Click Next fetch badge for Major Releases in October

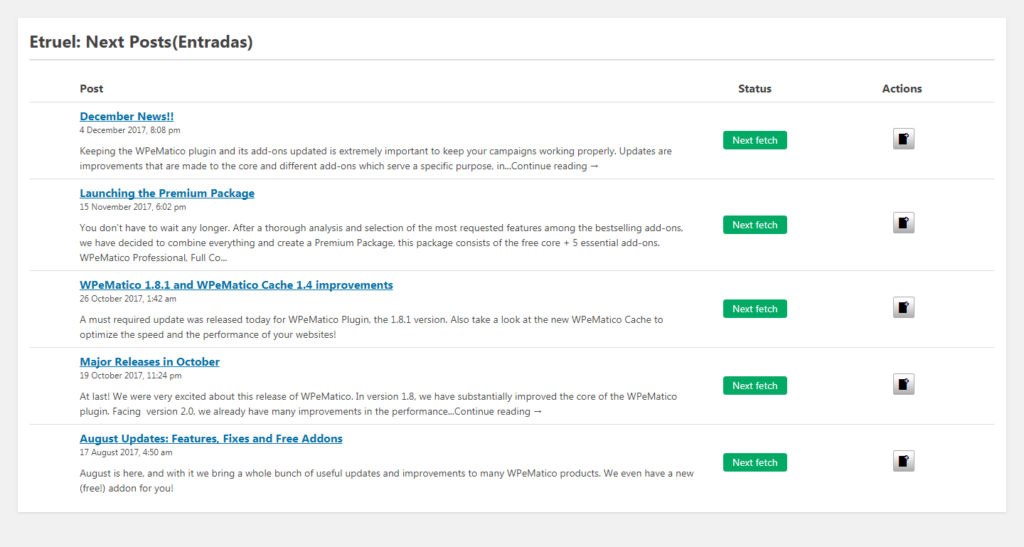click(x=755, y=386)
